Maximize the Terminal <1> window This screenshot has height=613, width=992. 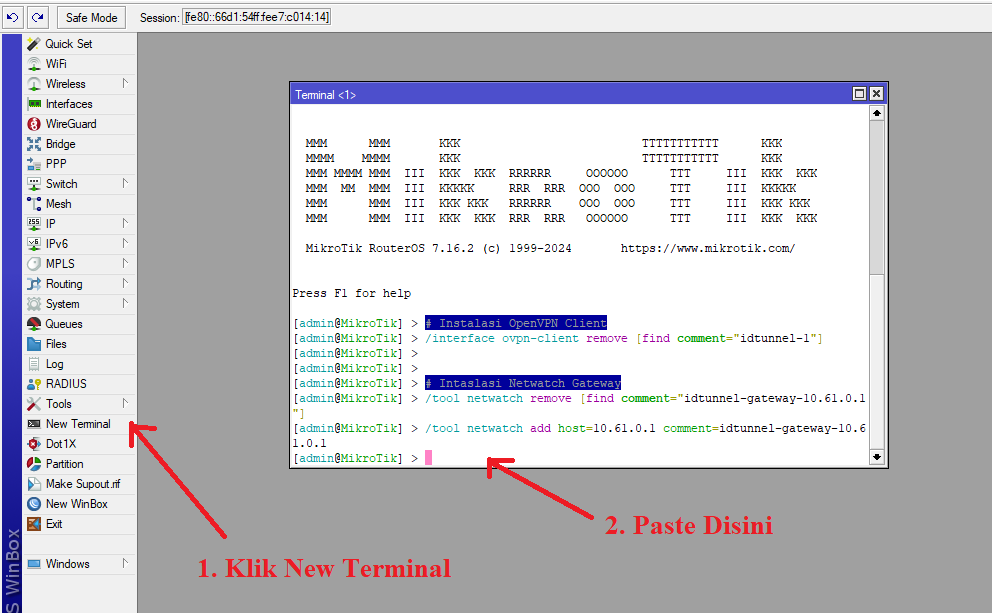pyautogui.click(x=859, y=94)
